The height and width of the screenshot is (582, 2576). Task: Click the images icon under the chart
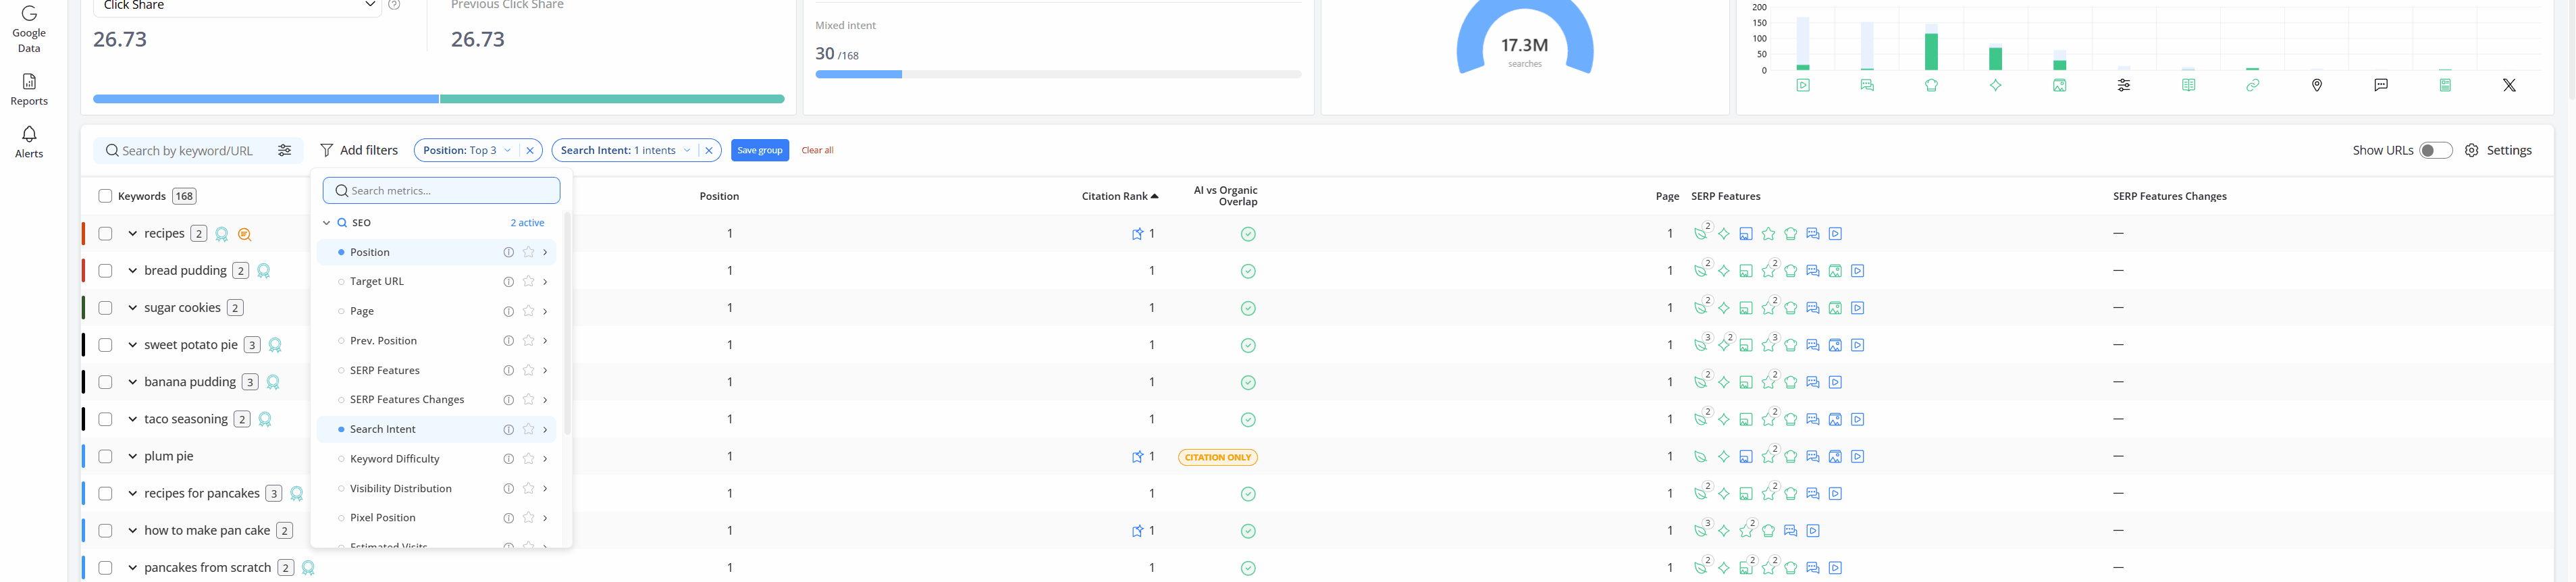(x=2060, y=85)
